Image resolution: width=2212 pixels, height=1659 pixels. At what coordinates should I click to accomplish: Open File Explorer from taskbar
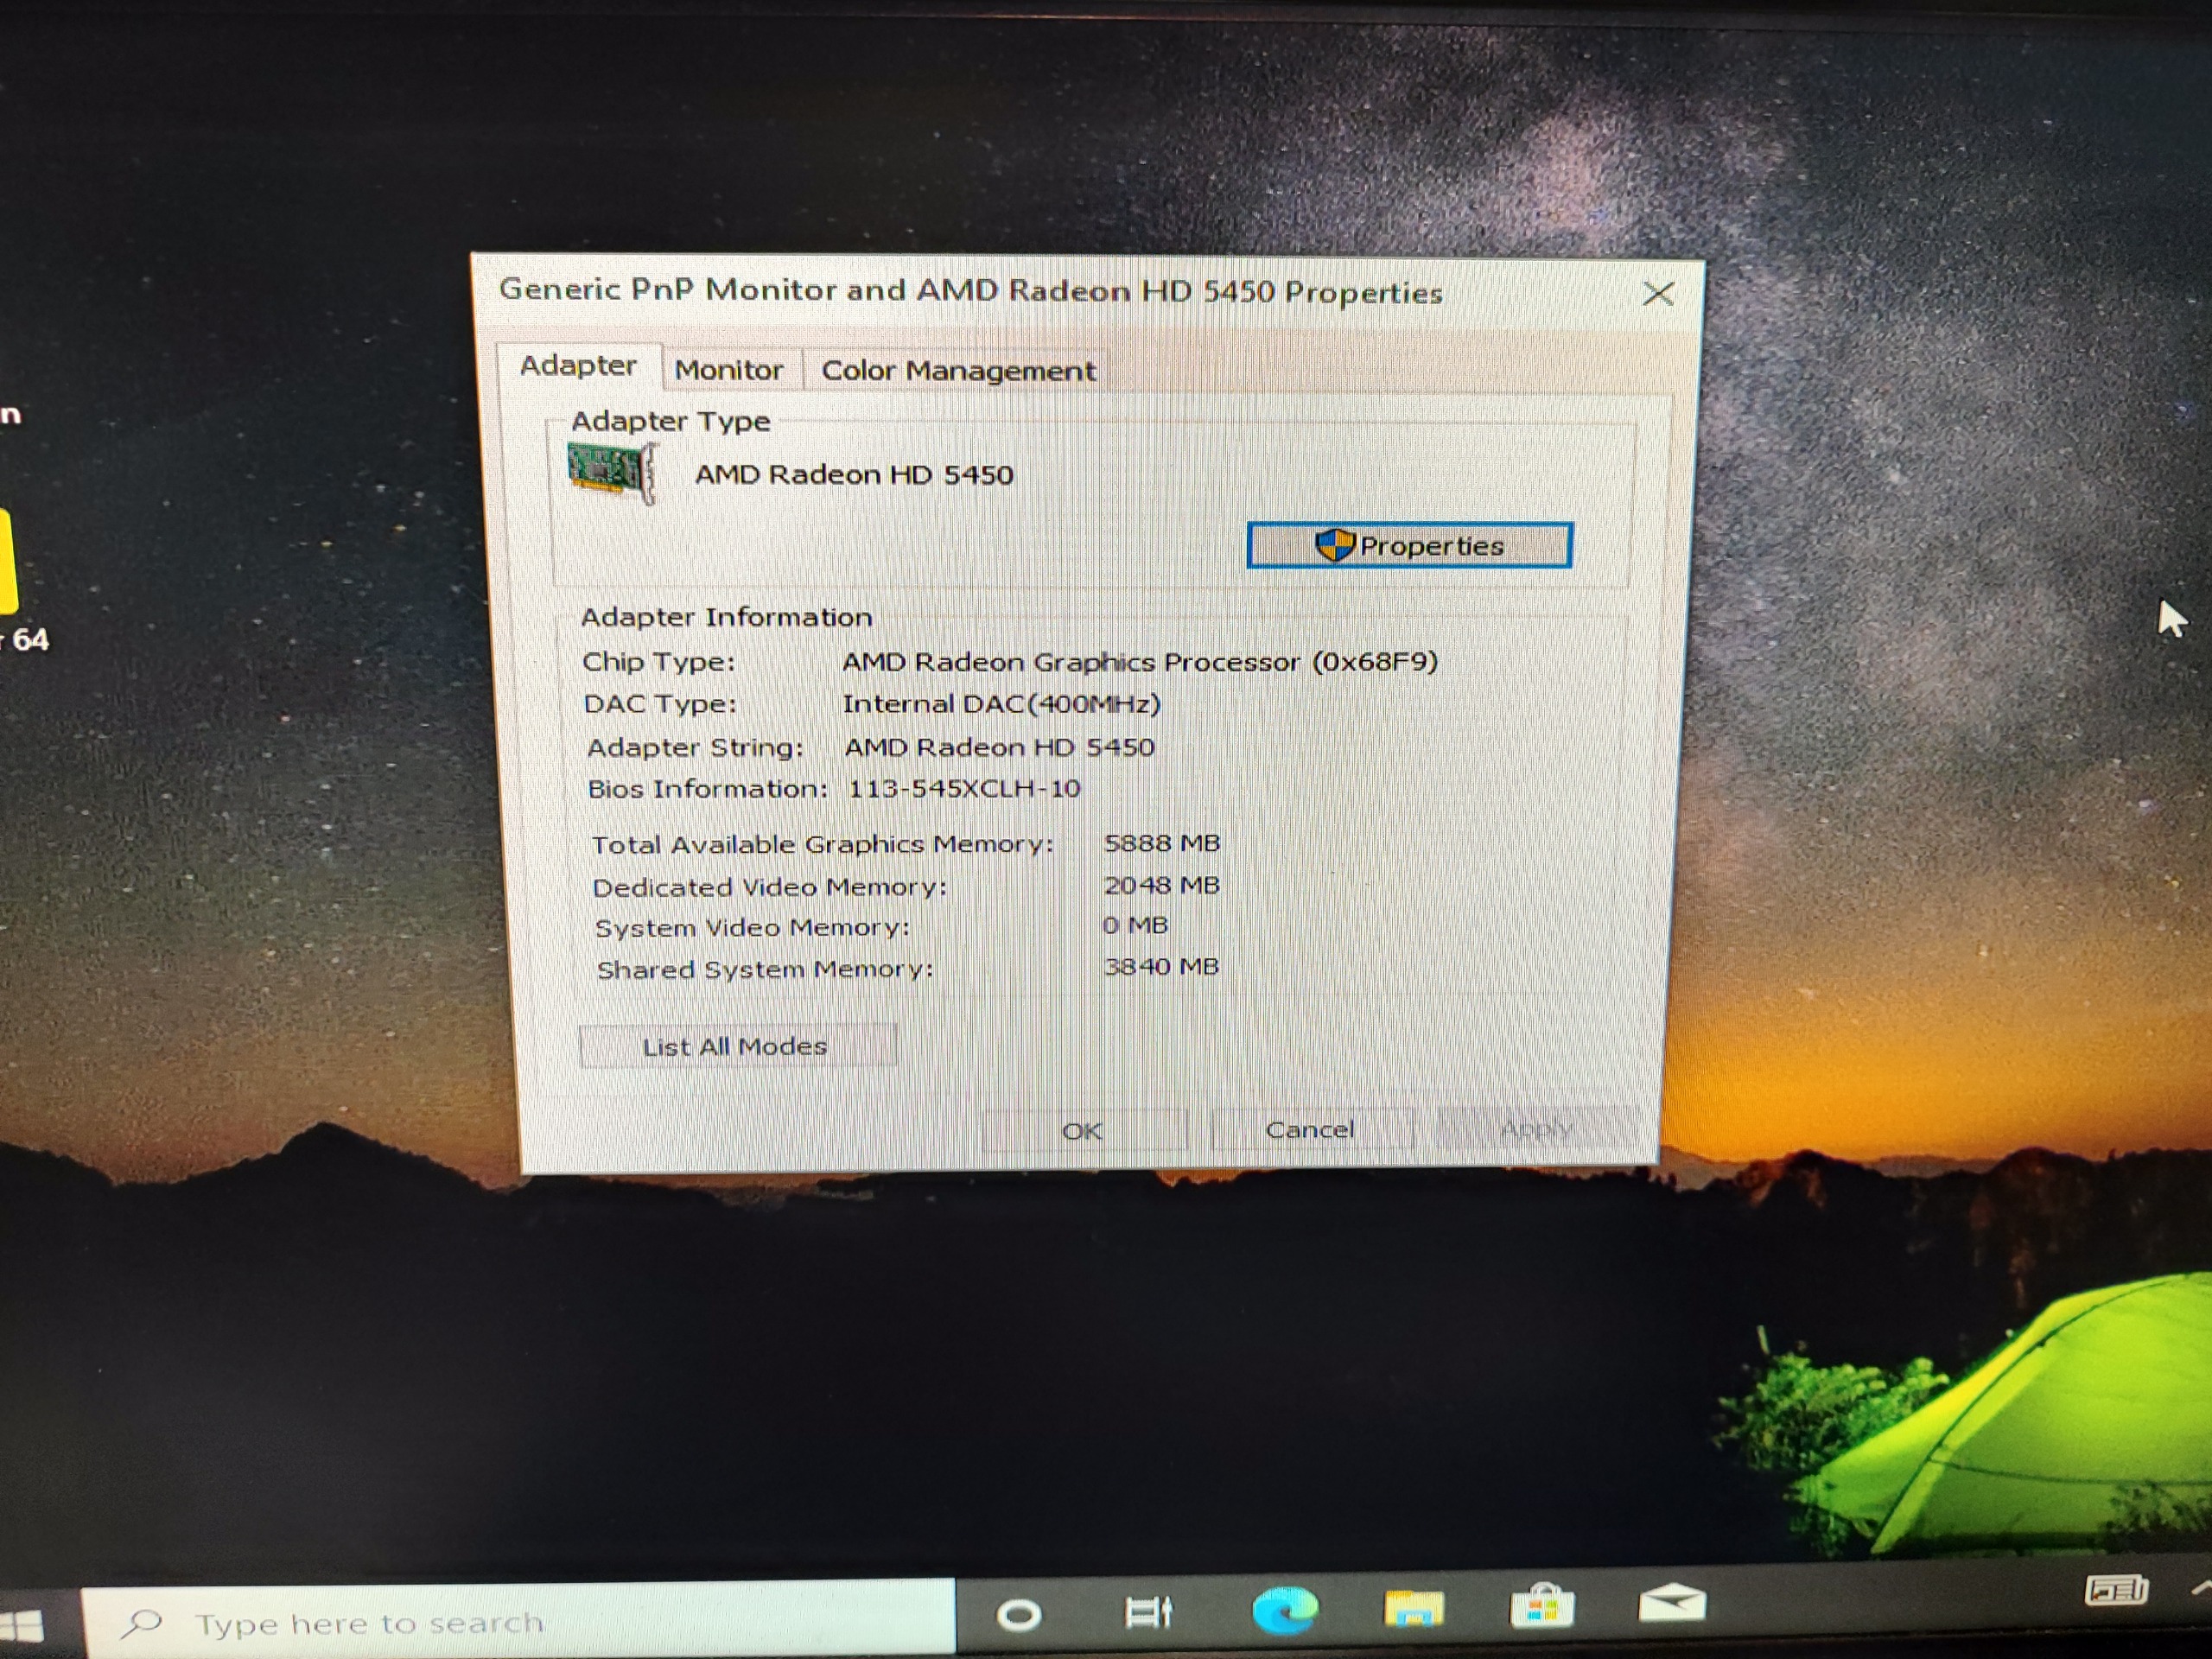(x=1414, y=1608)
